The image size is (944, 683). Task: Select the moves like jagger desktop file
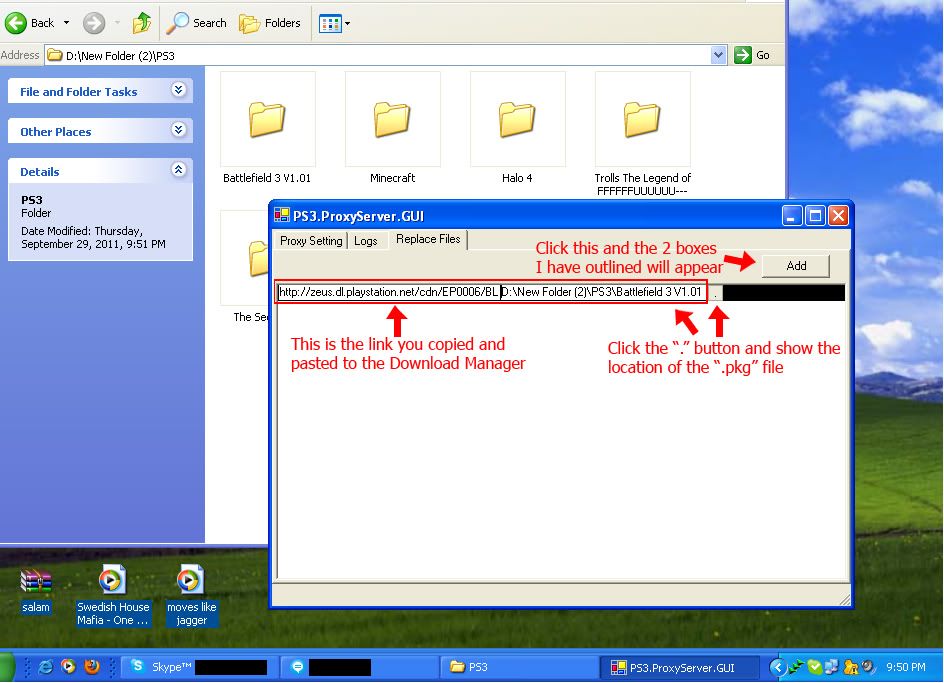click(x=191, y=595)
